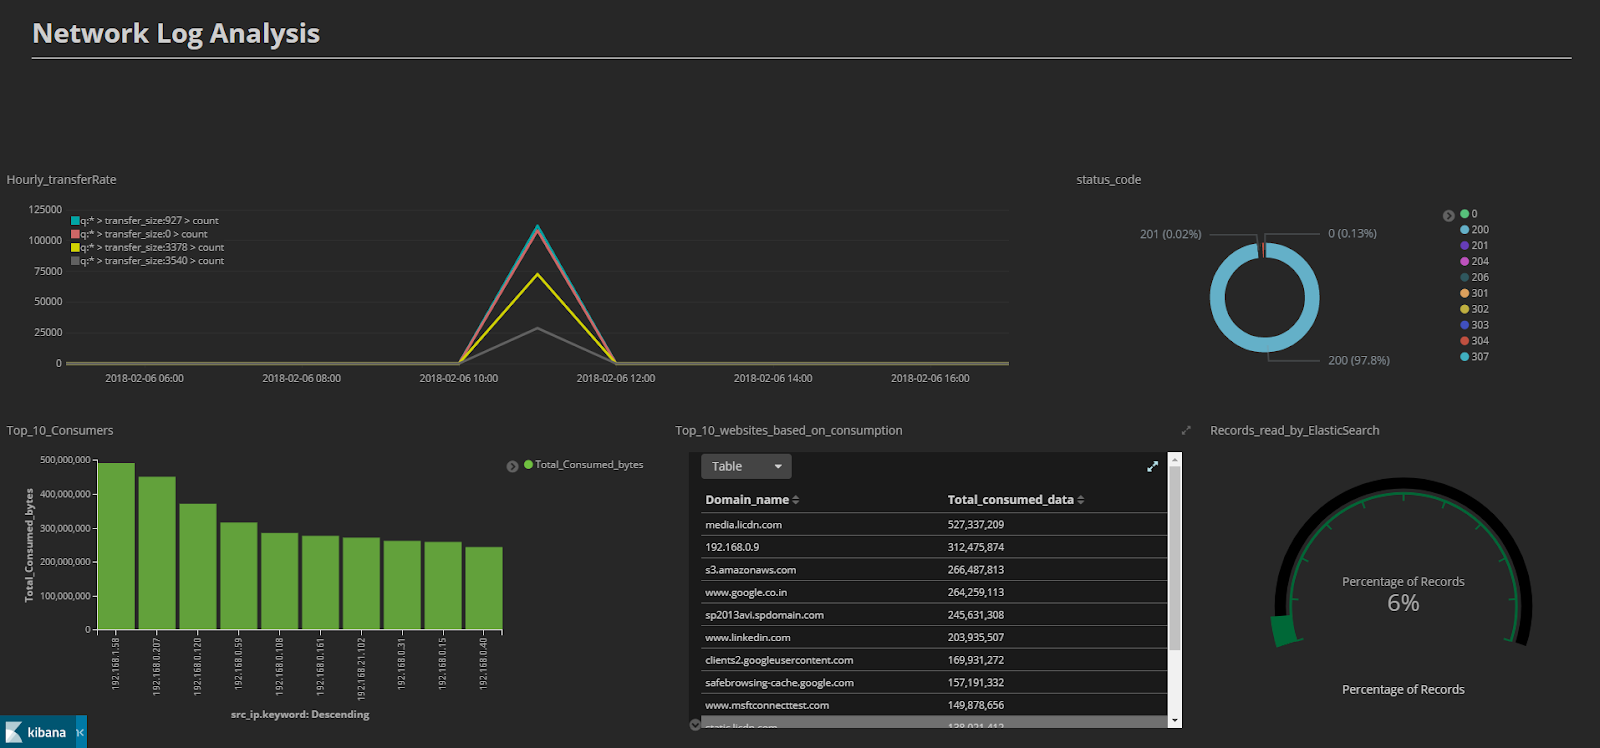The width and height of the screenshot is (1600, 748).
Task: Click the 527,337,209 value cell
Action: pyautogui.click(x=976, y=525)
